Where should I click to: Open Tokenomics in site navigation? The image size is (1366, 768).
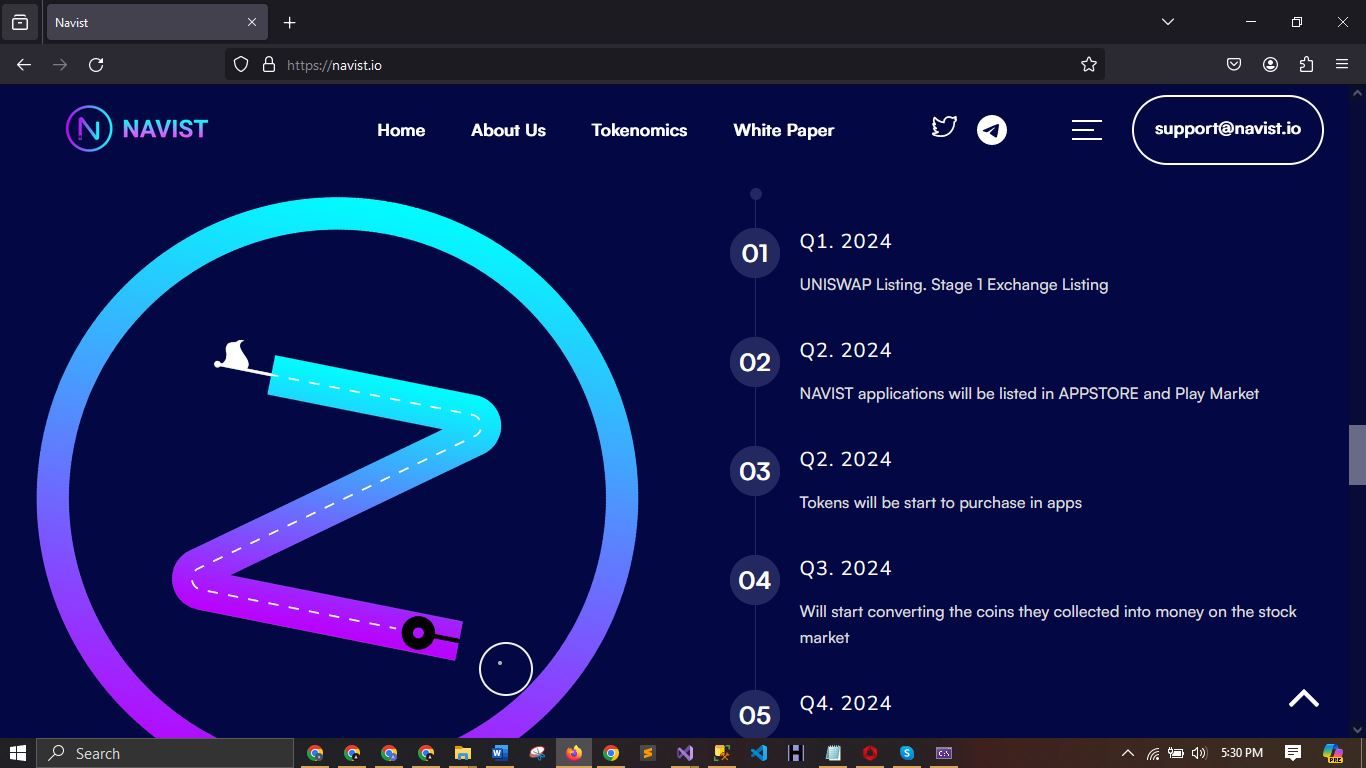point(639,130)
